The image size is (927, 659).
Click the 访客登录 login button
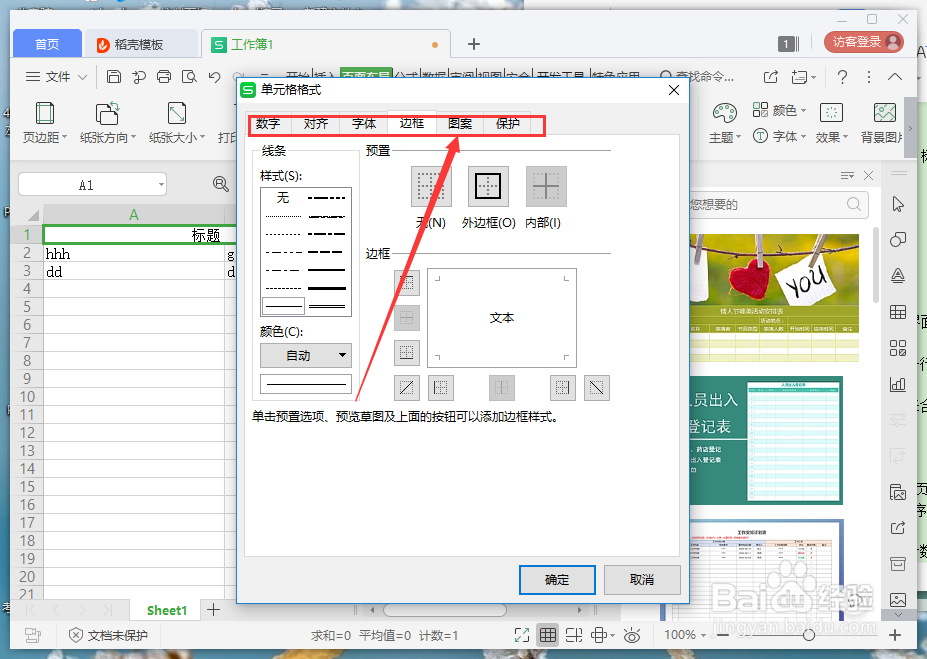(x=864, y=42)
